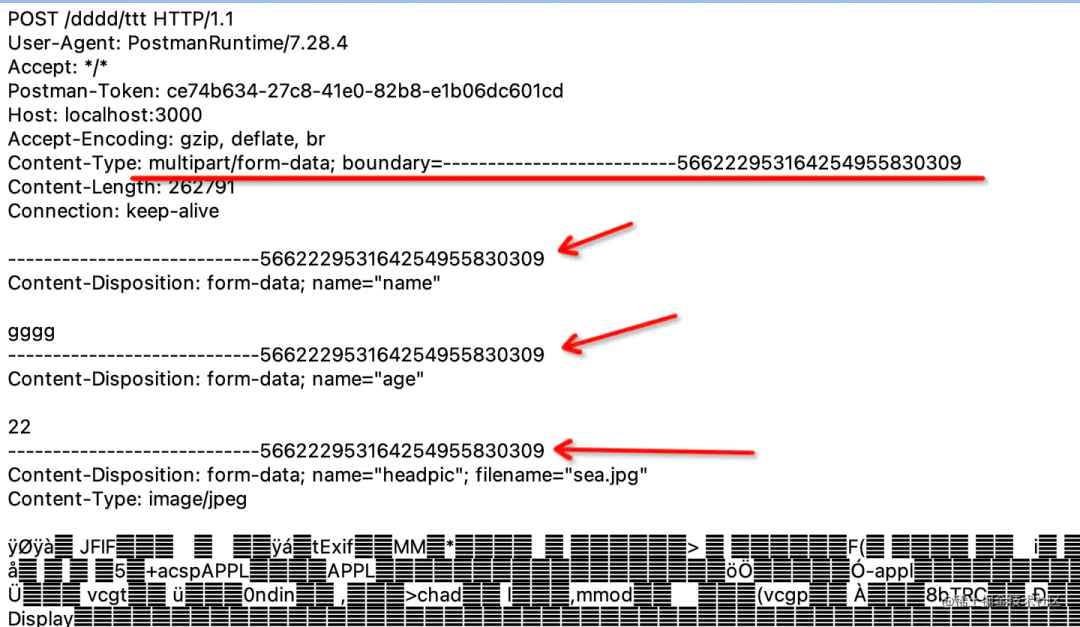Image resolution: width=1080 pixels, height=627 pixels.
Task: Click the Host localhost:3000 line
Action: (105, 115)
